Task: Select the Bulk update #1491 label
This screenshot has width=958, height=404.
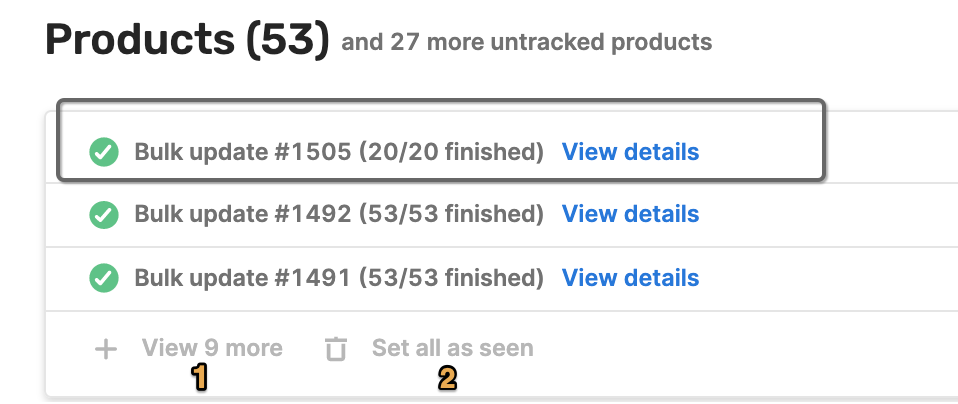Action: [243, 278]
